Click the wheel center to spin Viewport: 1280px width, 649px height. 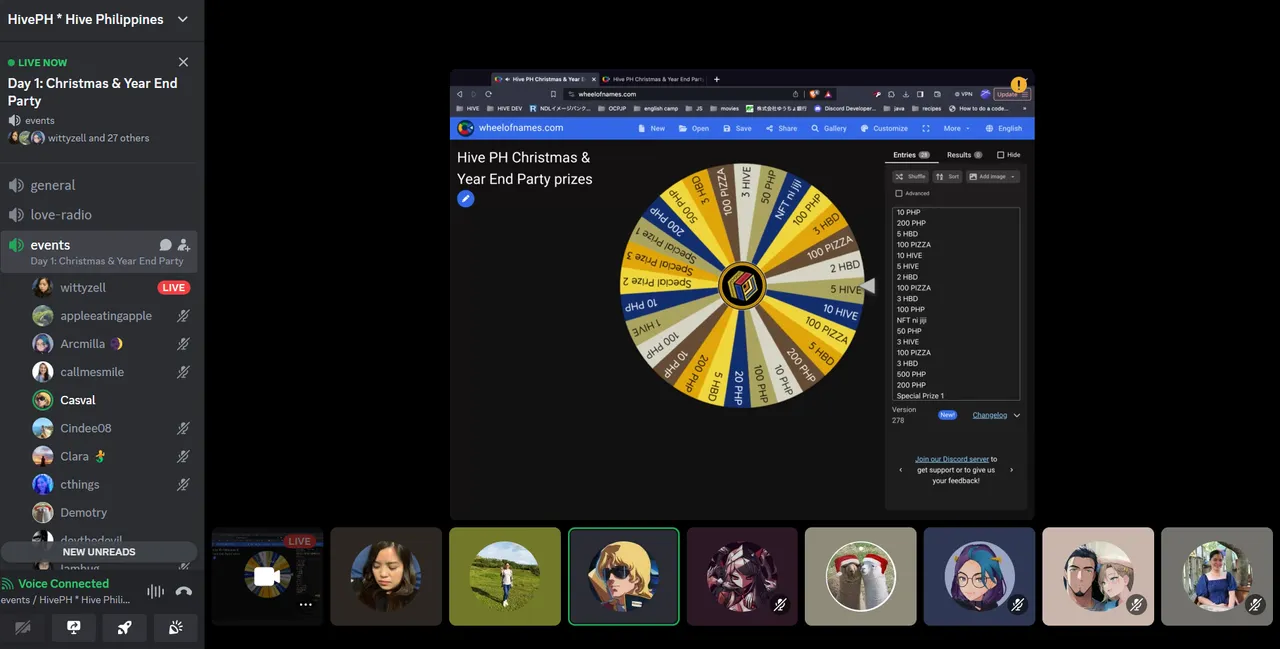[742, 286]
